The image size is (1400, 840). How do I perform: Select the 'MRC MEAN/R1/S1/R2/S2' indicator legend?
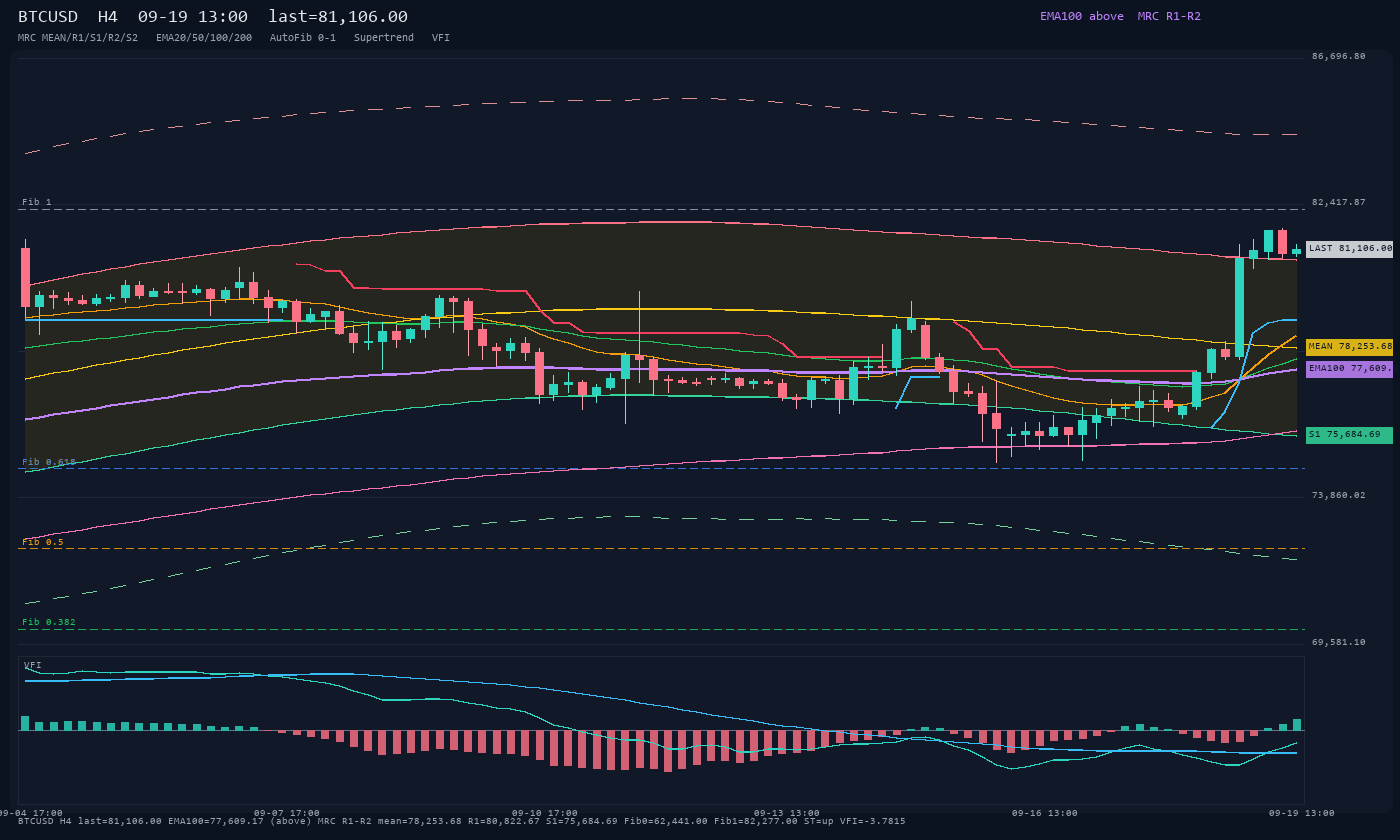[x=78, y=38]
